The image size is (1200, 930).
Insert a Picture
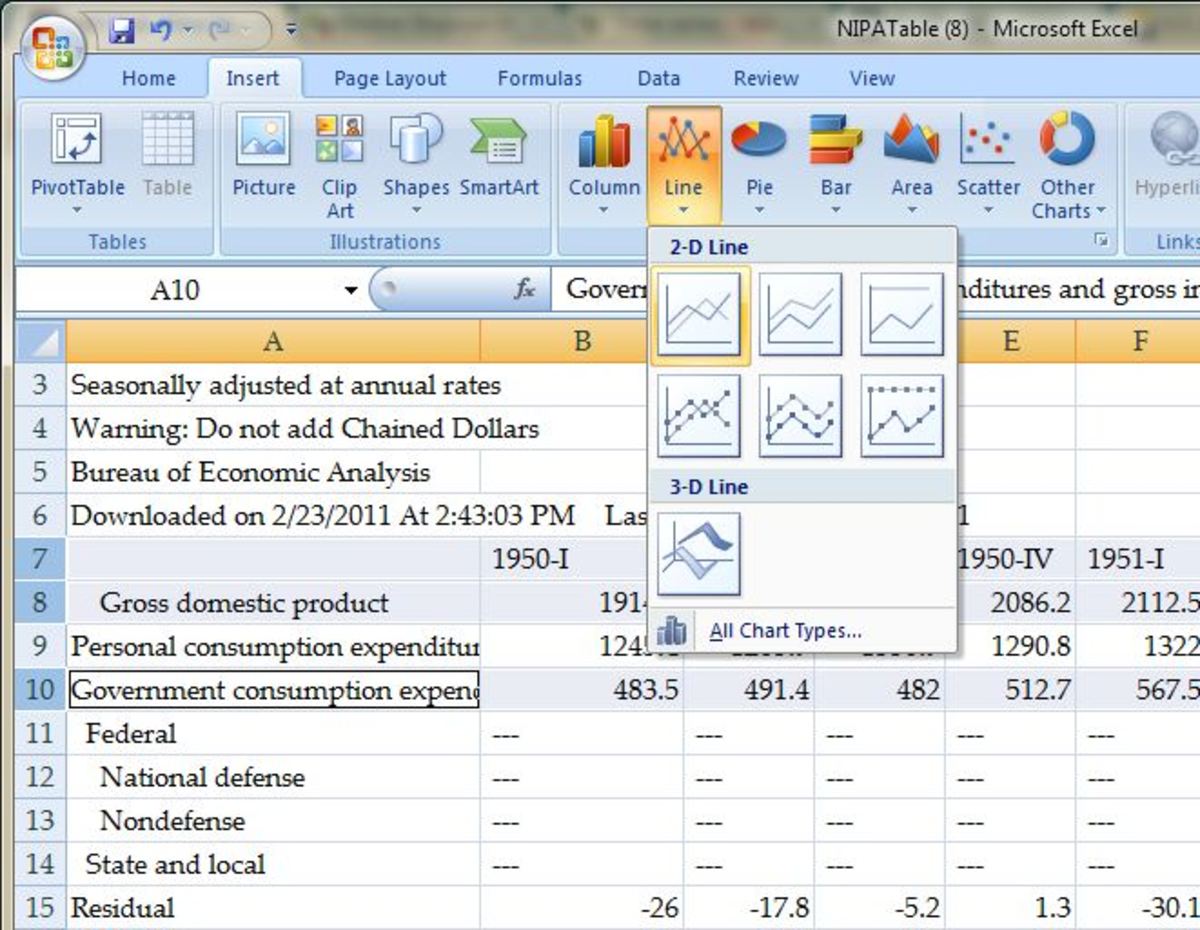pyautogui.click(x=263, y=160)
